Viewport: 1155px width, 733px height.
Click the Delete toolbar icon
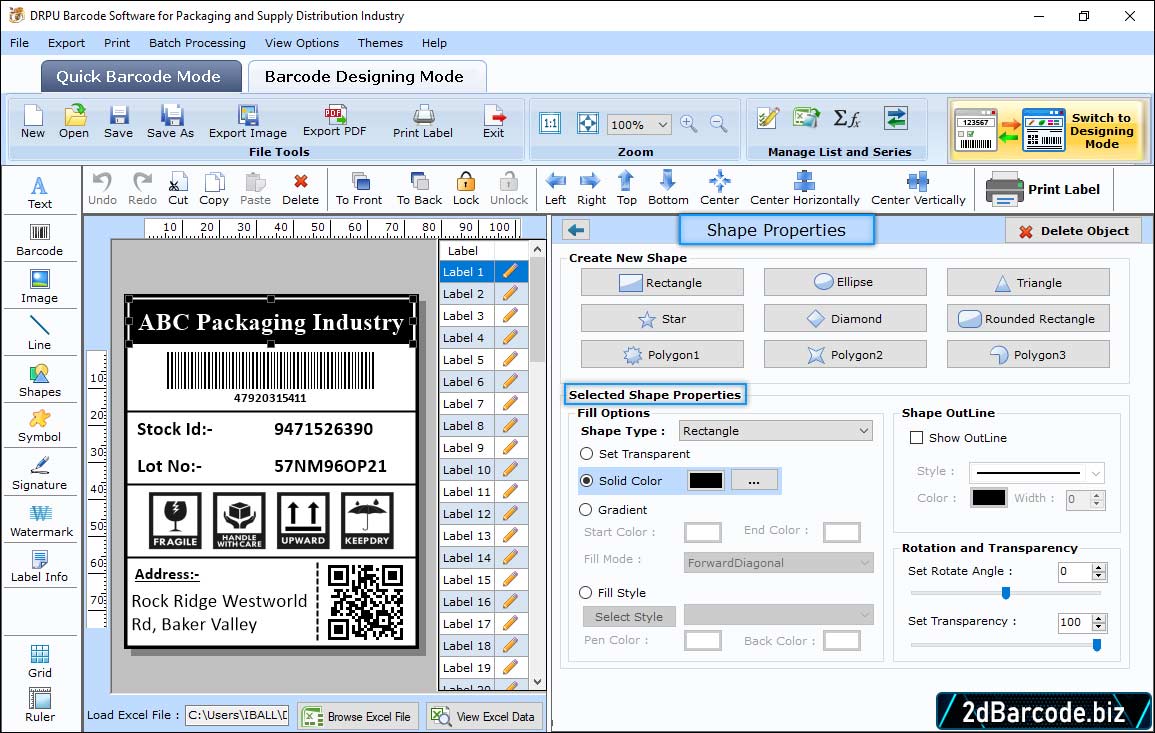[x=301, y=189]
